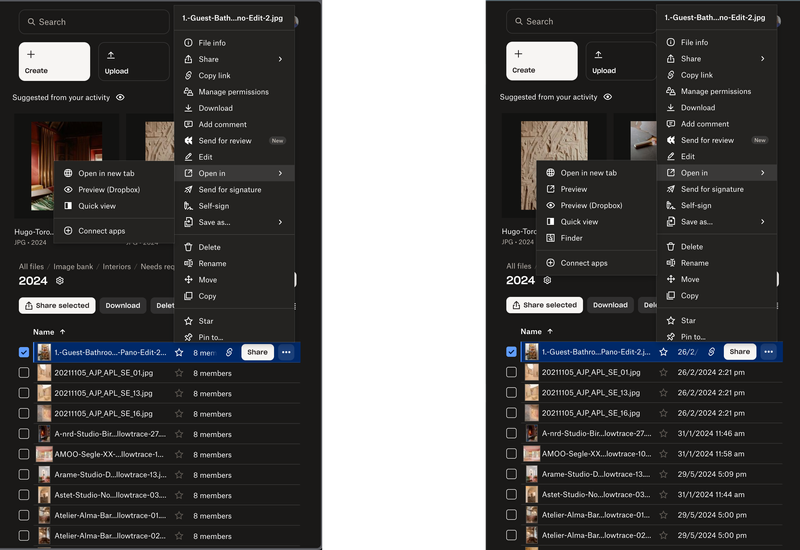This screenshot has width=800, height=550.
Task: Star the Arame-Studio-D file in left screenshot
Action: [x=179, y=475]
